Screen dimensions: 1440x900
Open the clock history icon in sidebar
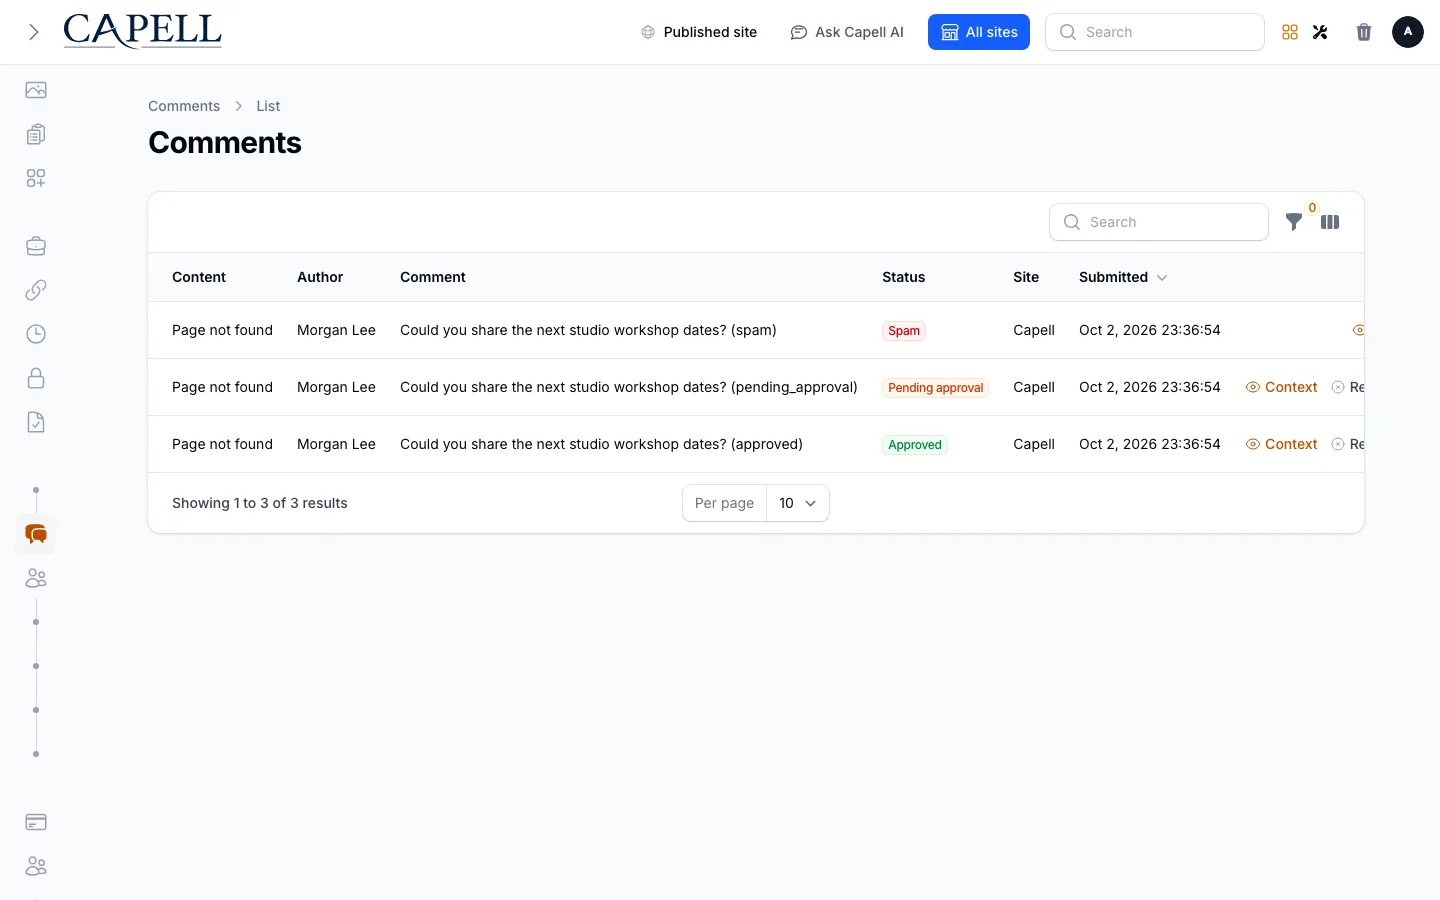tap(36, 334)
